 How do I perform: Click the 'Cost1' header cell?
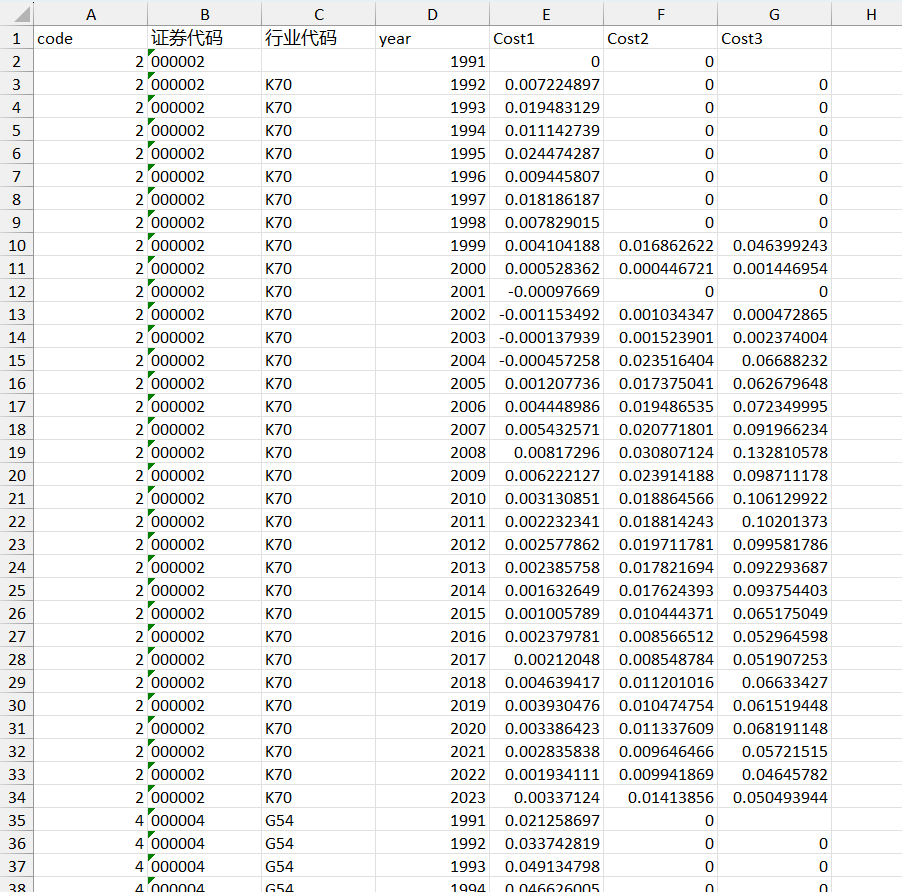[x=546, y=39]
